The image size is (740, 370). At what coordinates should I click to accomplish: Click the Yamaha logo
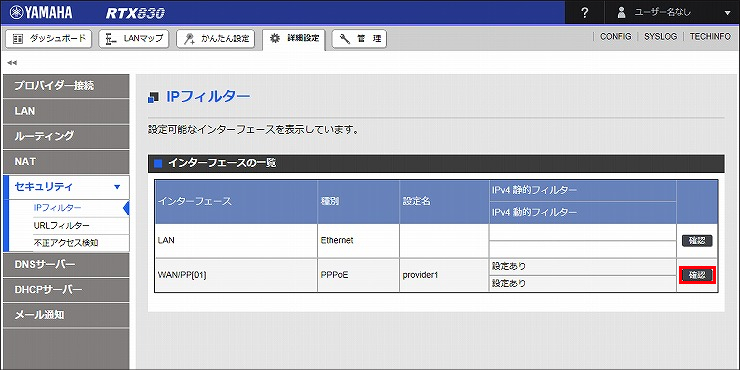(x=41, y=12)
